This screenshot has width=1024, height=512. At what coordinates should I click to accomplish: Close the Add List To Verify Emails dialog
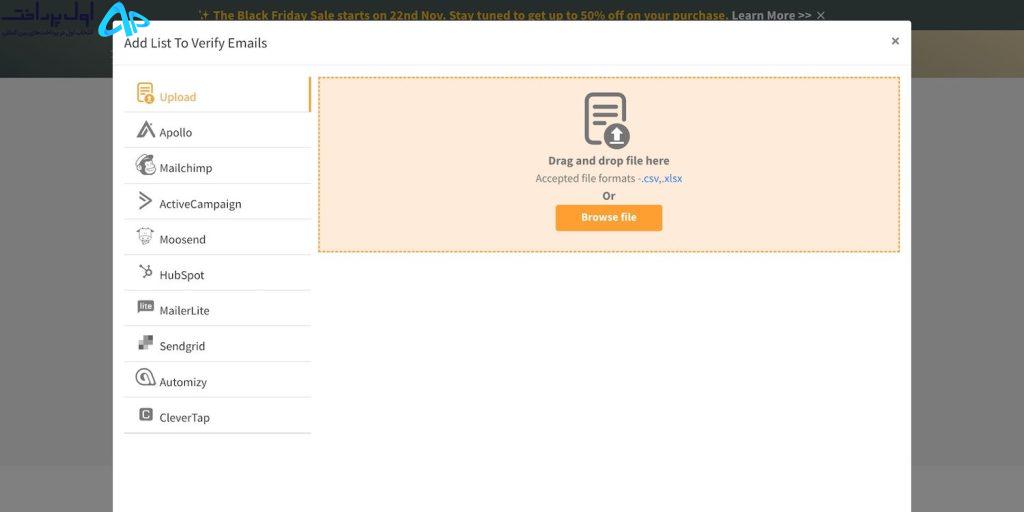click(895, 41)
